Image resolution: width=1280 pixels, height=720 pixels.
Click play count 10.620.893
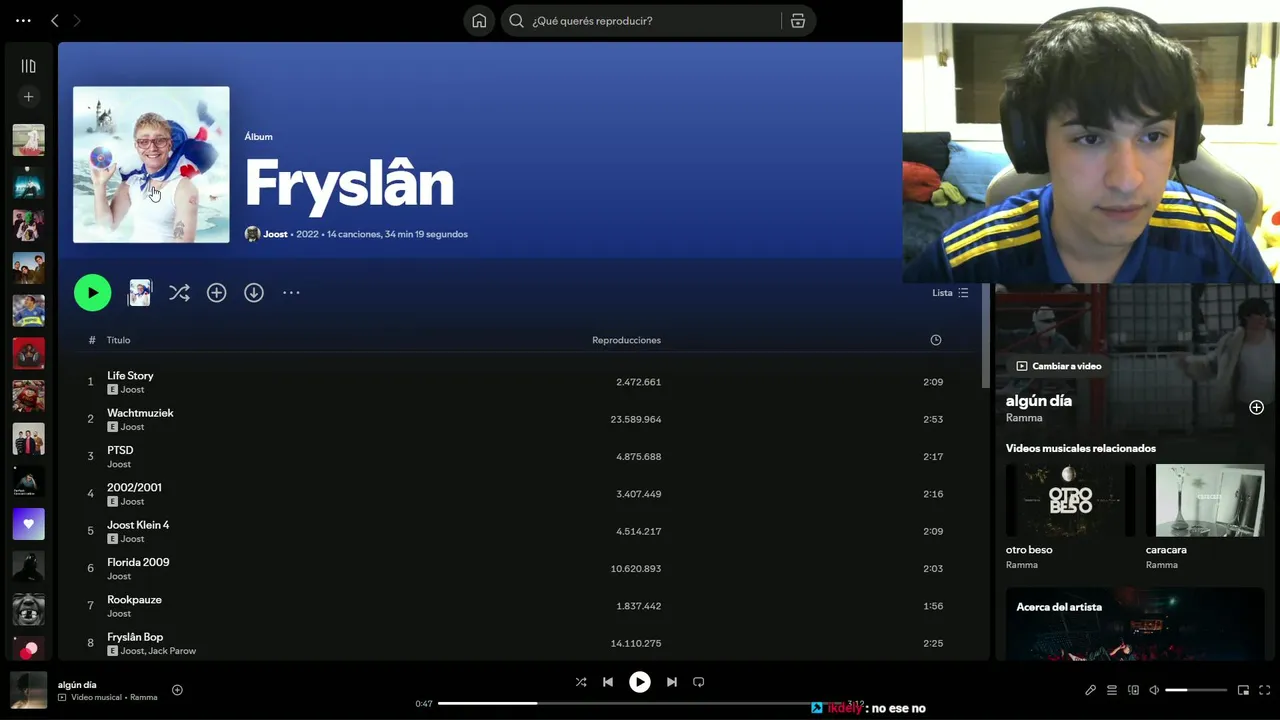(x=636, y=568)
